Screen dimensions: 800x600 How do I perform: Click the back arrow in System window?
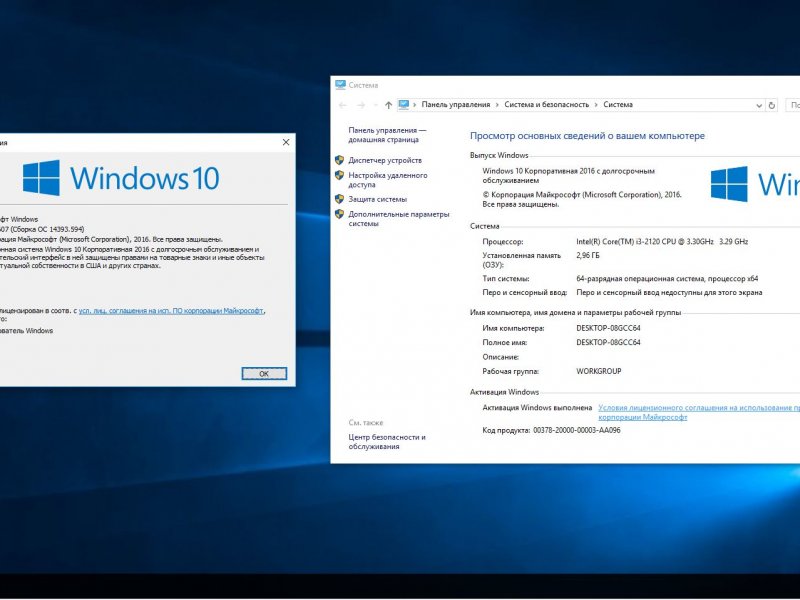(x=343, y=105)
